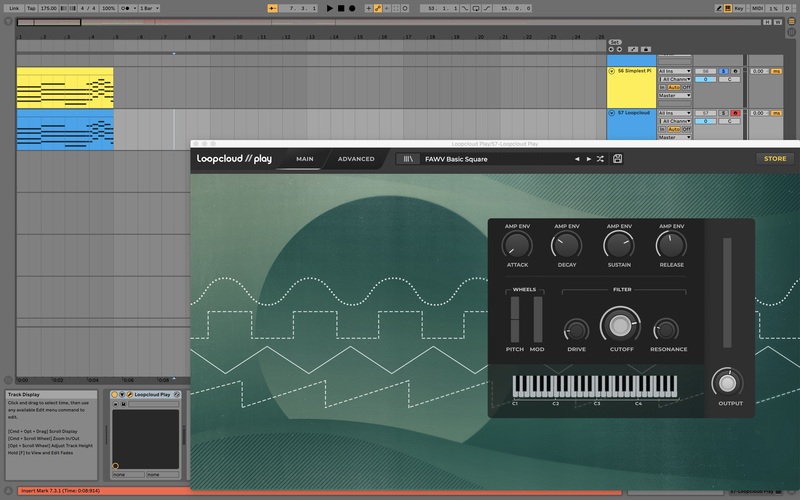Click the Stop button in the transport

[340, 8]
